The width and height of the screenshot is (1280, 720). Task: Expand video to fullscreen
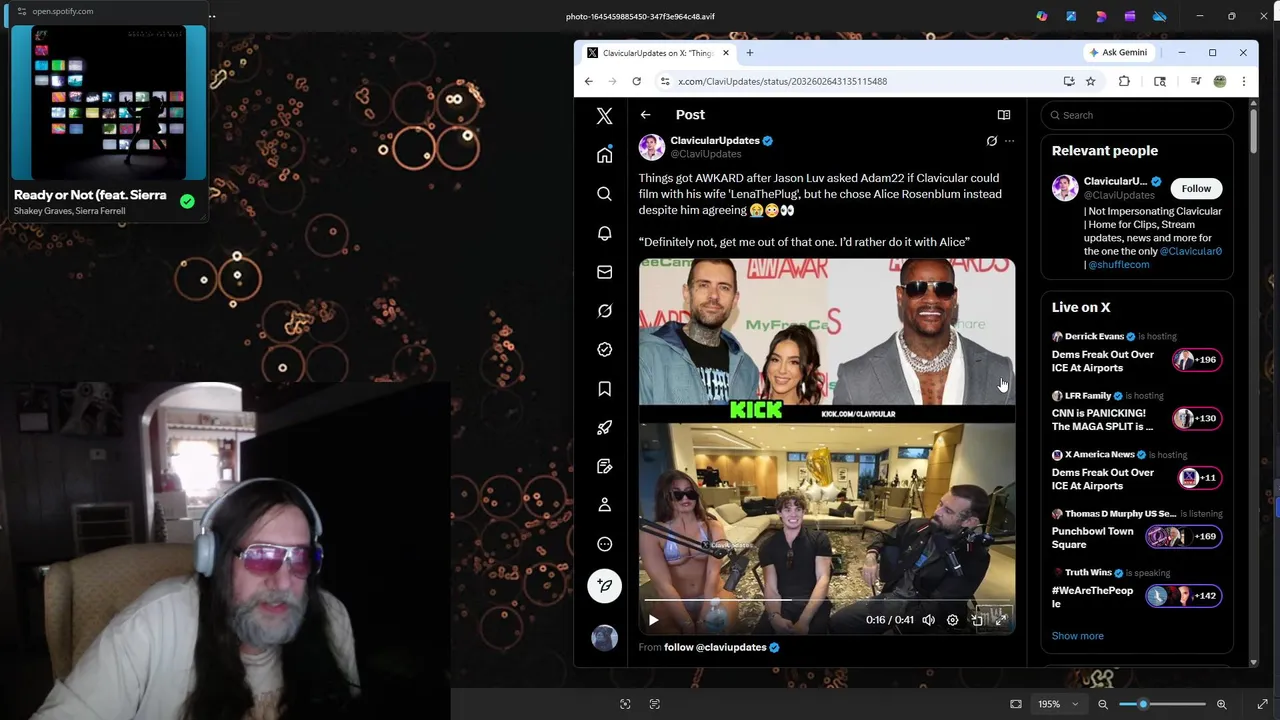tap(1000, 620)
